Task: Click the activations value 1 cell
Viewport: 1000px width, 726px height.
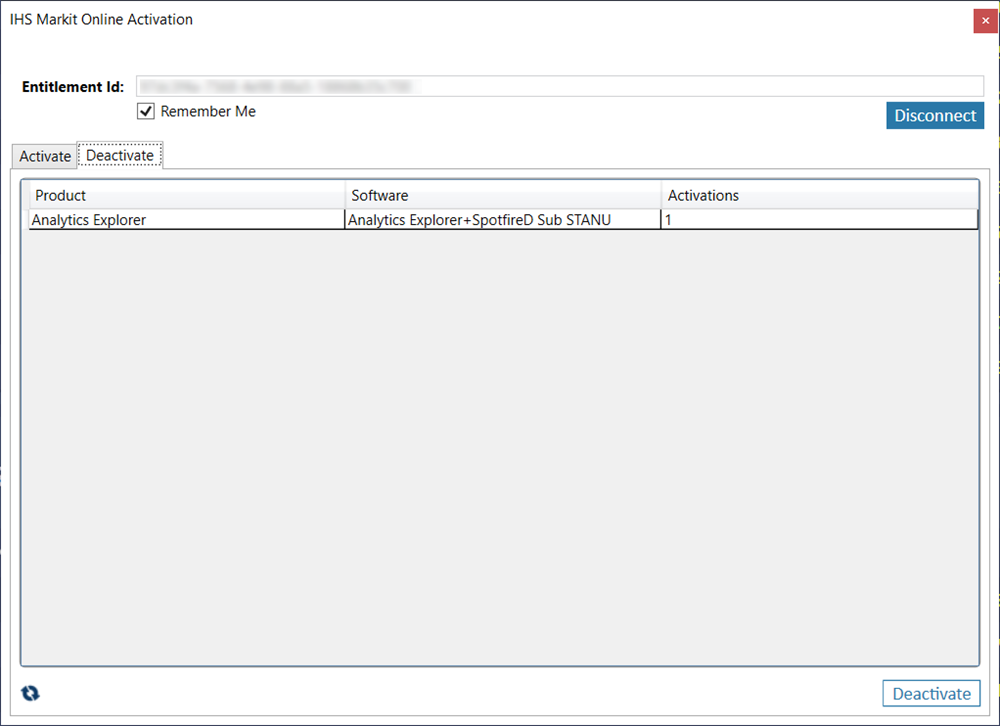Action: pos(819,219)
